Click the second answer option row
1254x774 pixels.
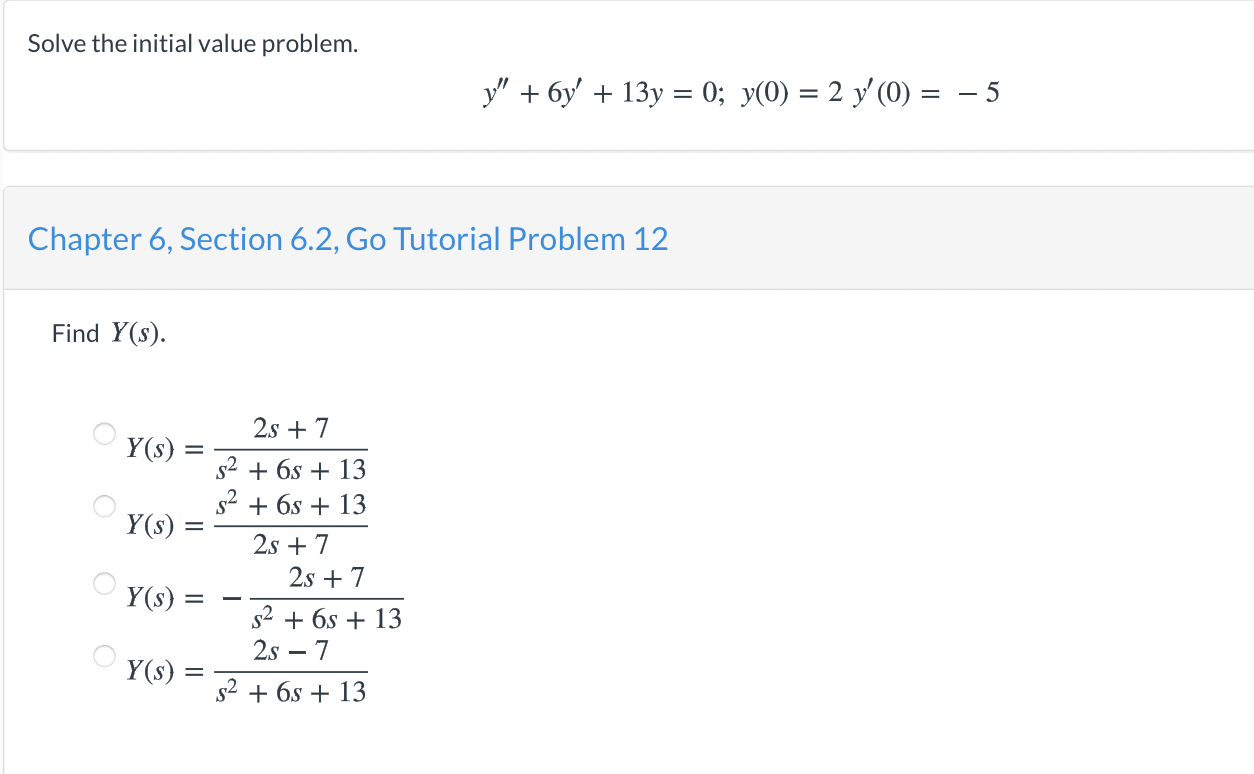point(250,523)
